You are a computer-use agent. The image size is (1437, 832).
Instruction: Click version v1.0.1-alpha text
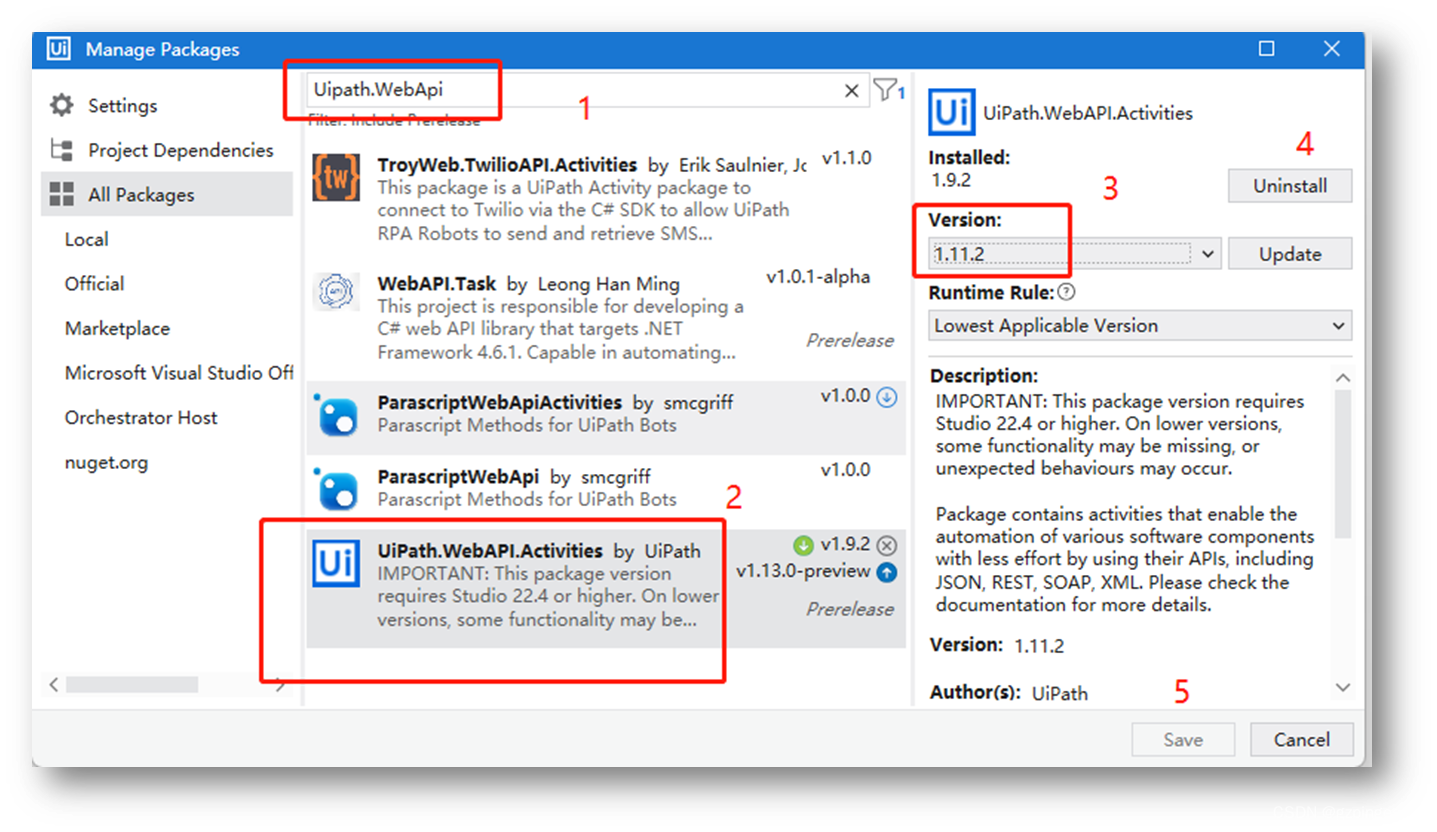point(818,277)
